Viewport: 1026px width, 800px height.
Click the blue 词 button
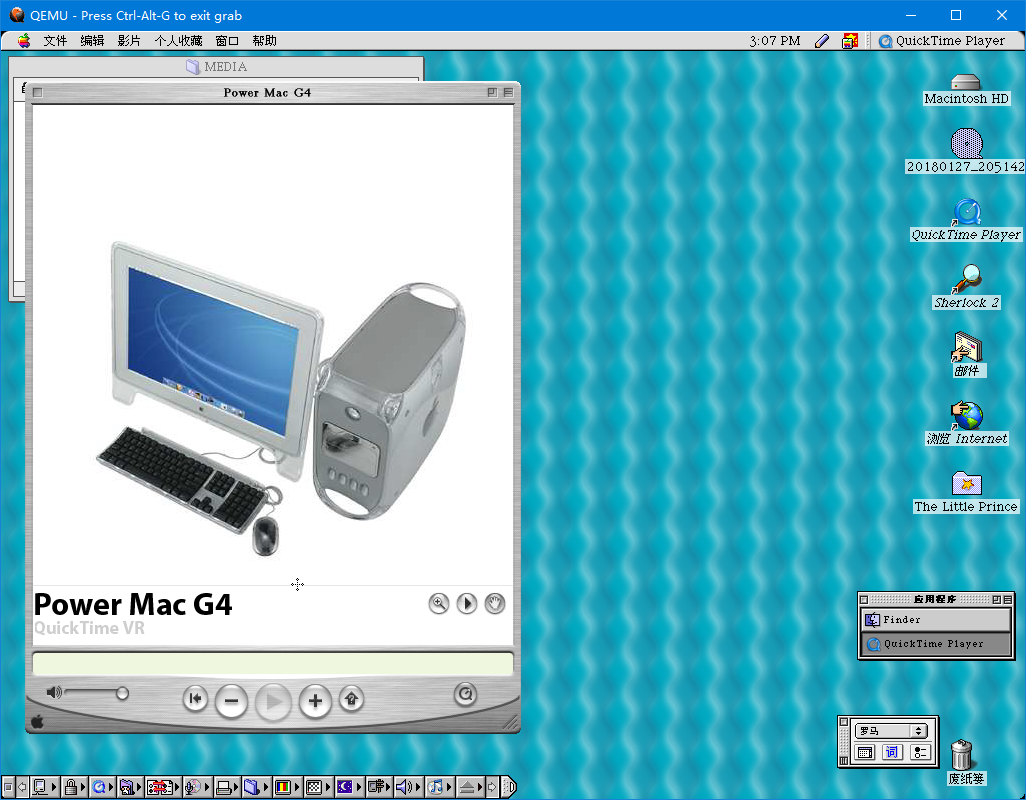(x=891, y=752)
